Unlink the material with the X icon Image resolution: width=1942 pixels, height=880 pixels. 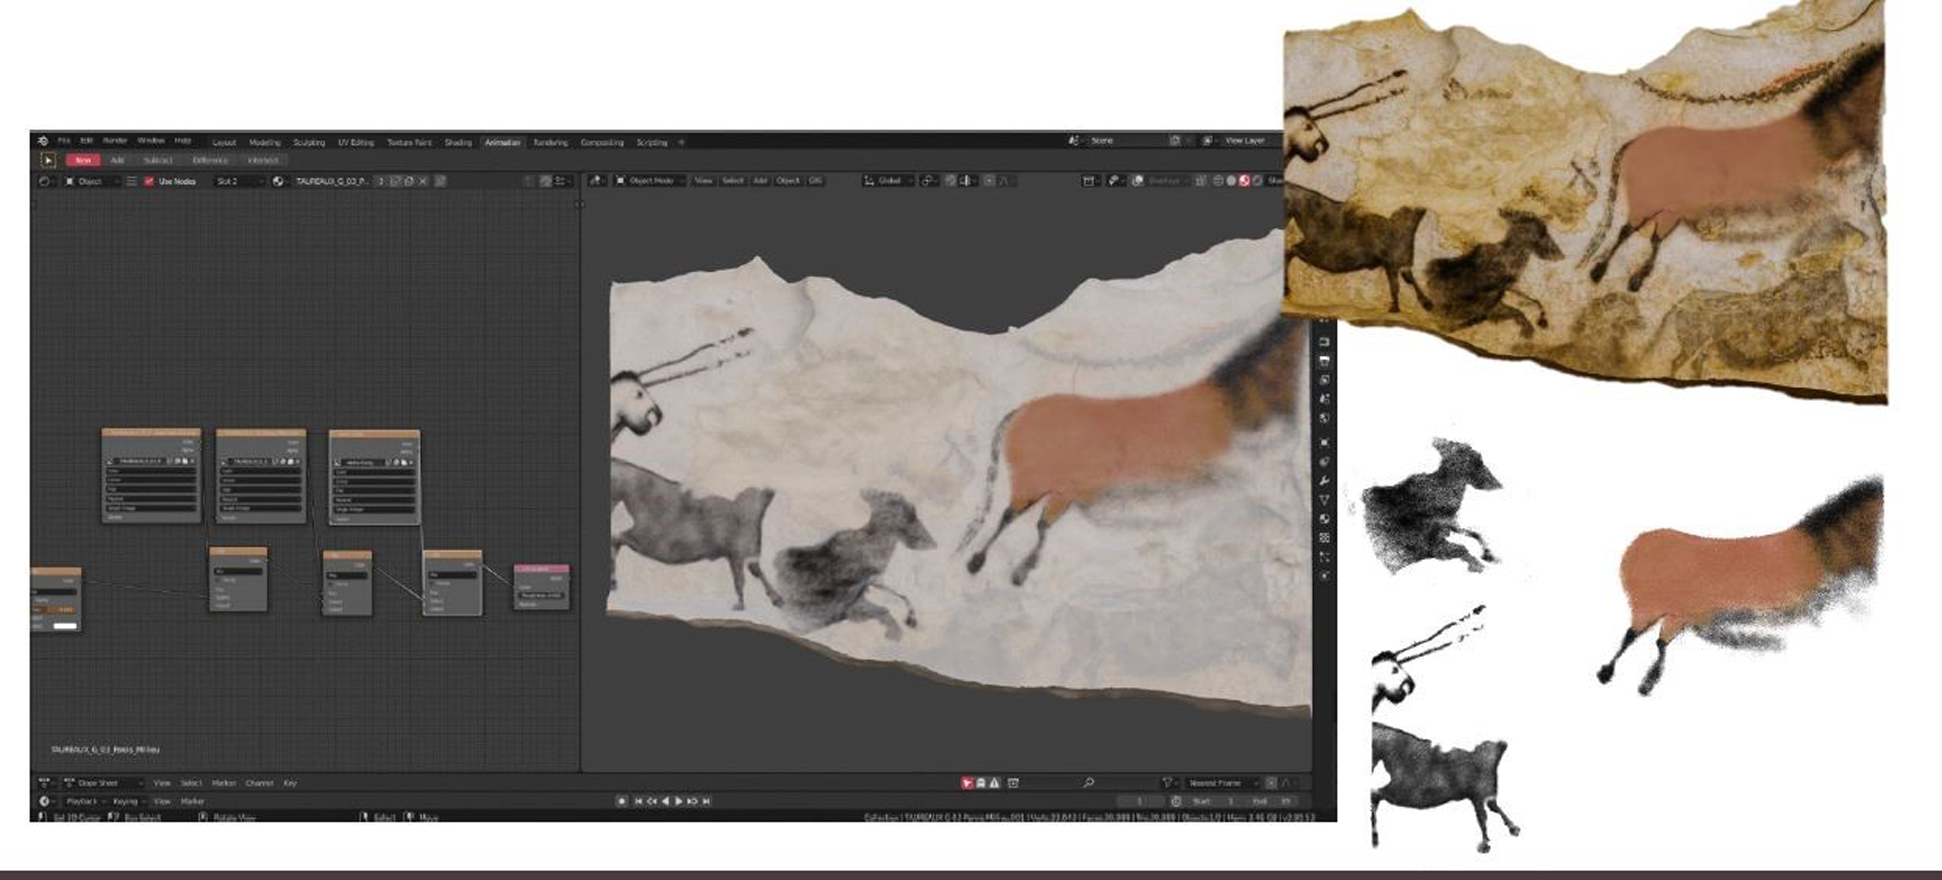coord(423,181)
